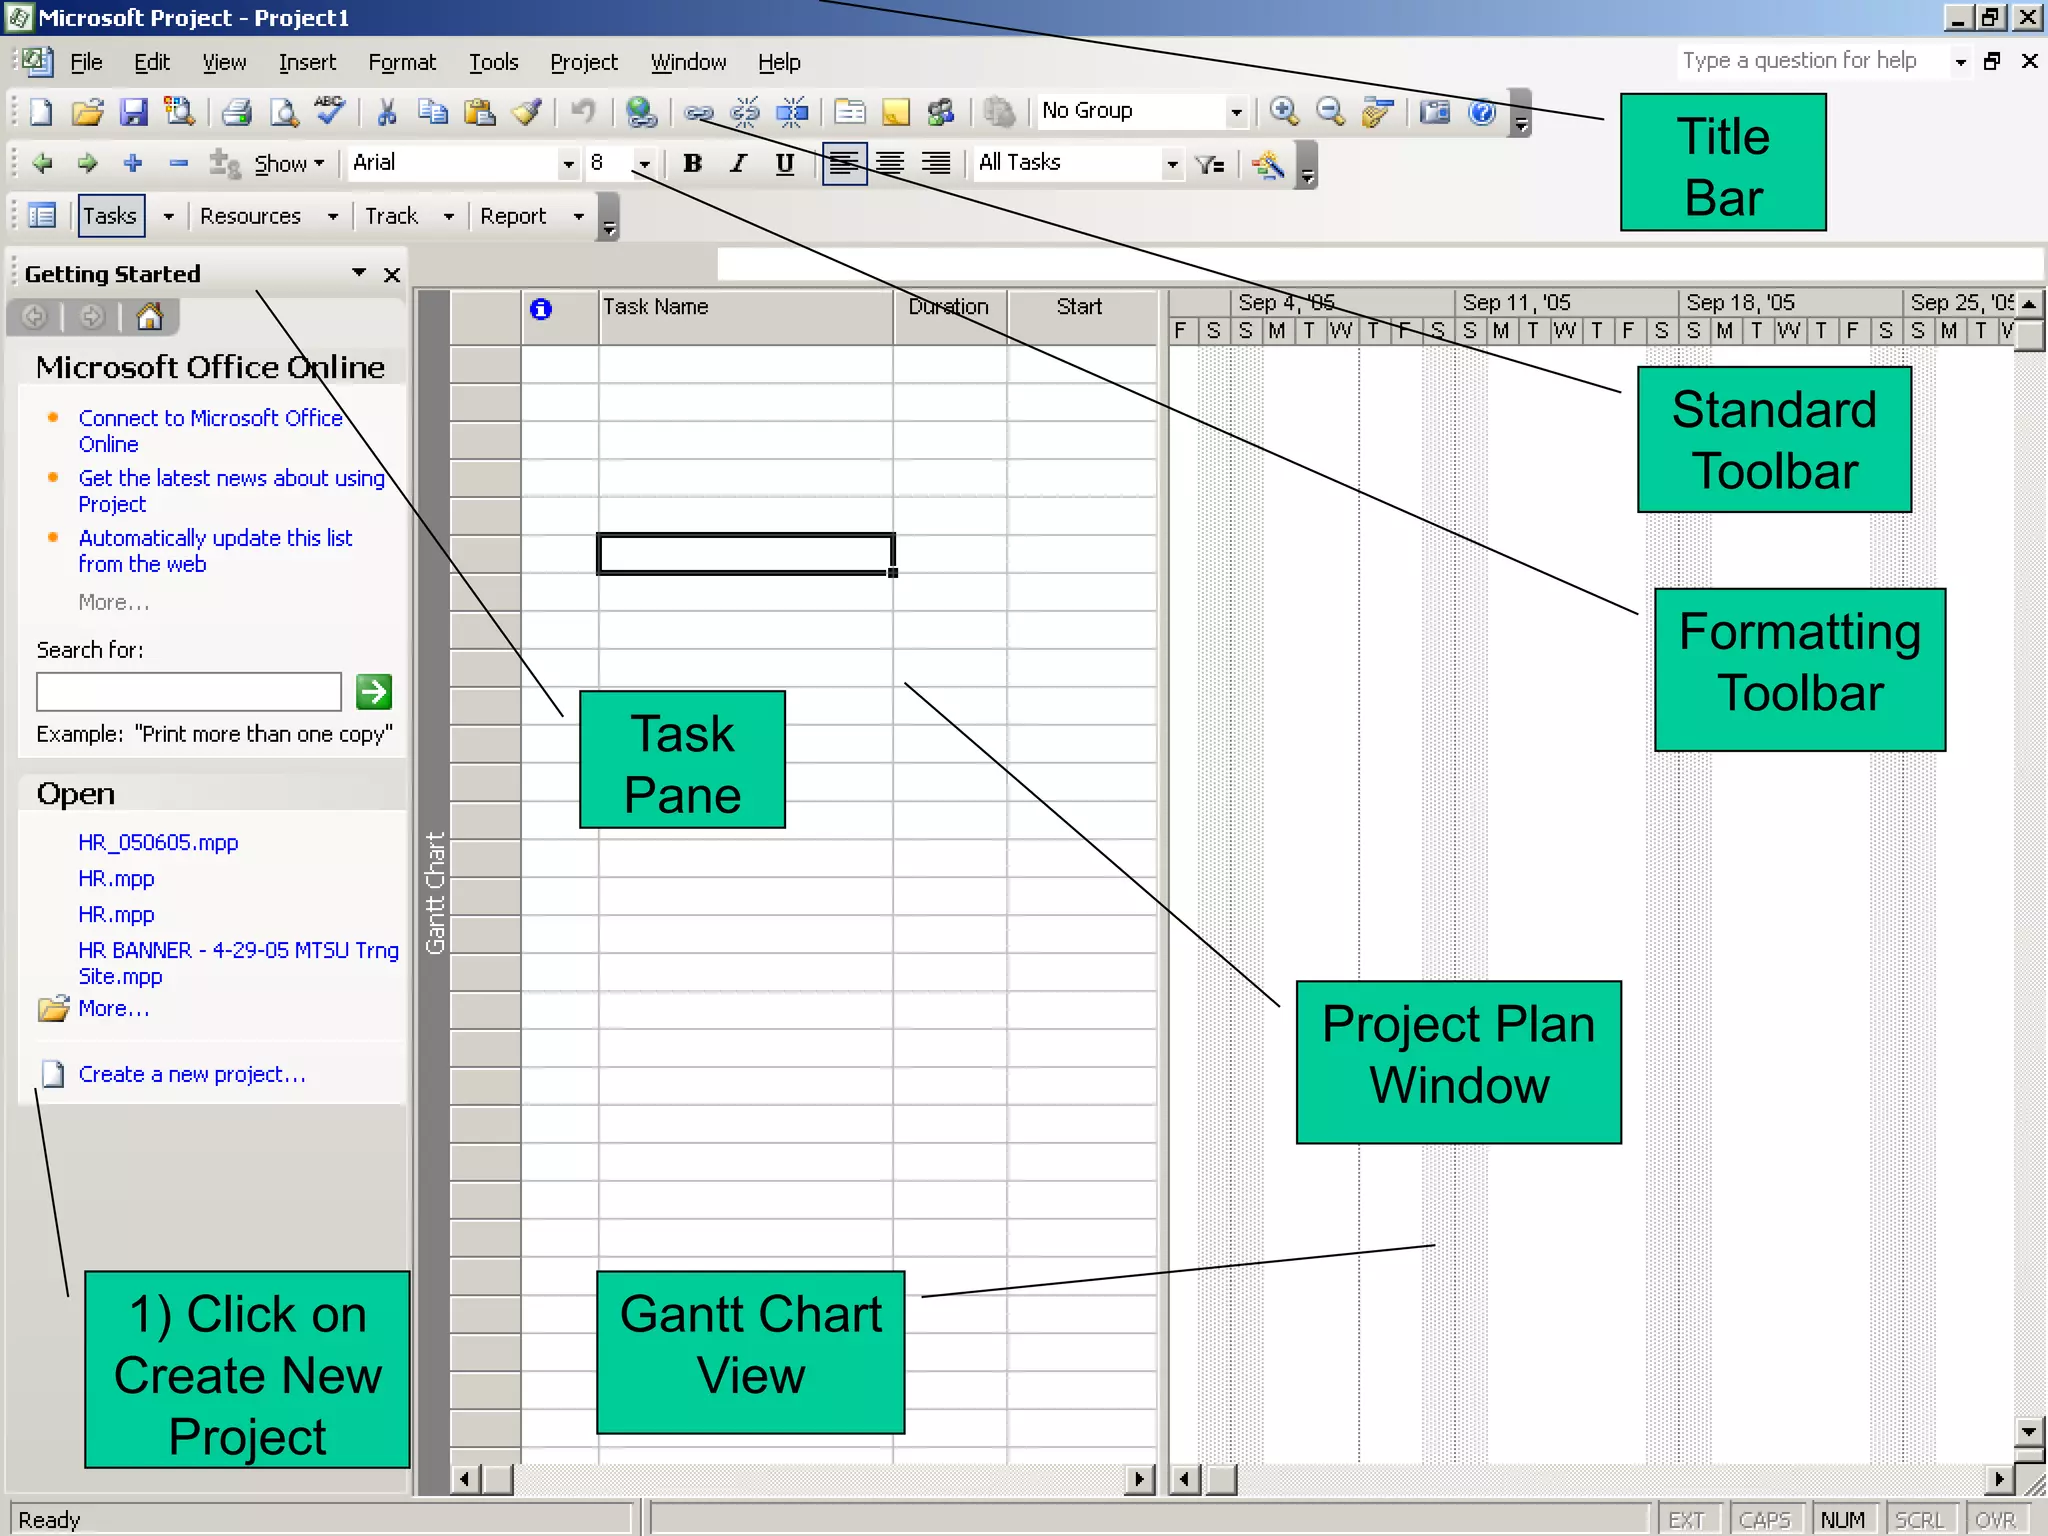Open the Insert menu
Viewport: 2048px width, 1536px height.
click(x=307, y=62)
